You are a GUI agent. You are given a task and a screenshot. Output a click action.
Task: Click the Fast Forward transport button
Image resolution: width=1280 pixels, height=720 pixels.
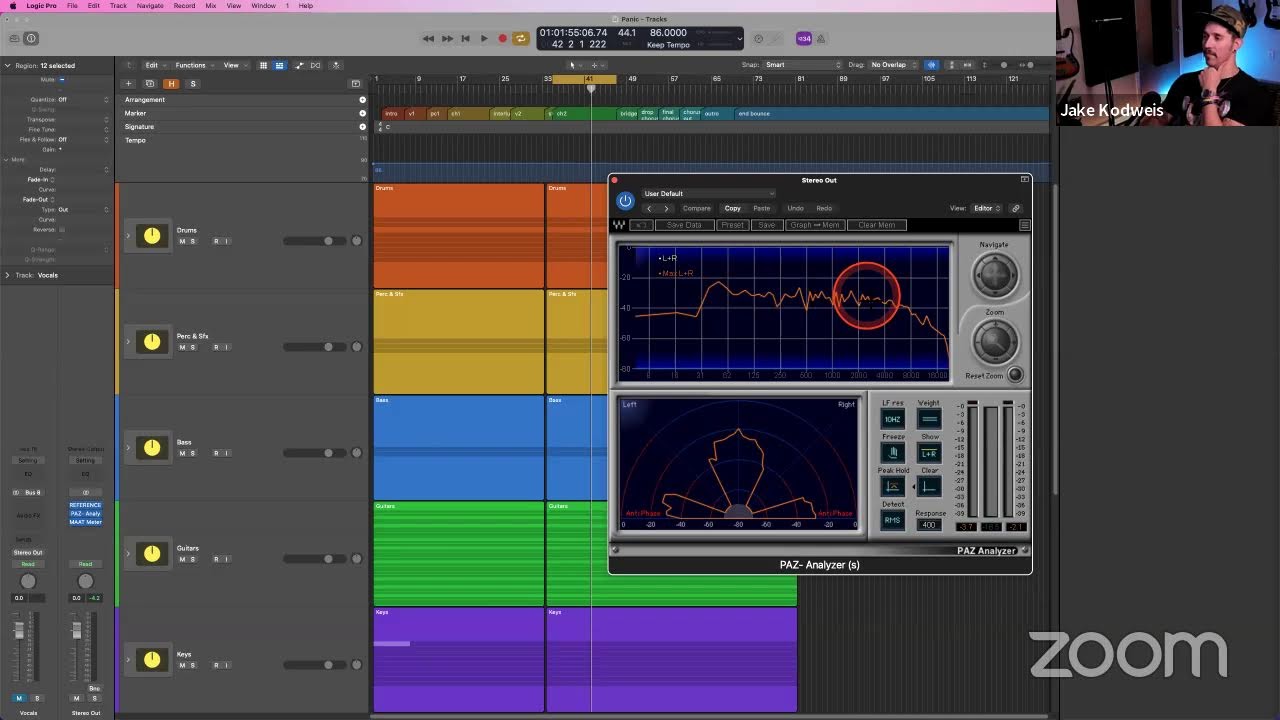[447, 39]
